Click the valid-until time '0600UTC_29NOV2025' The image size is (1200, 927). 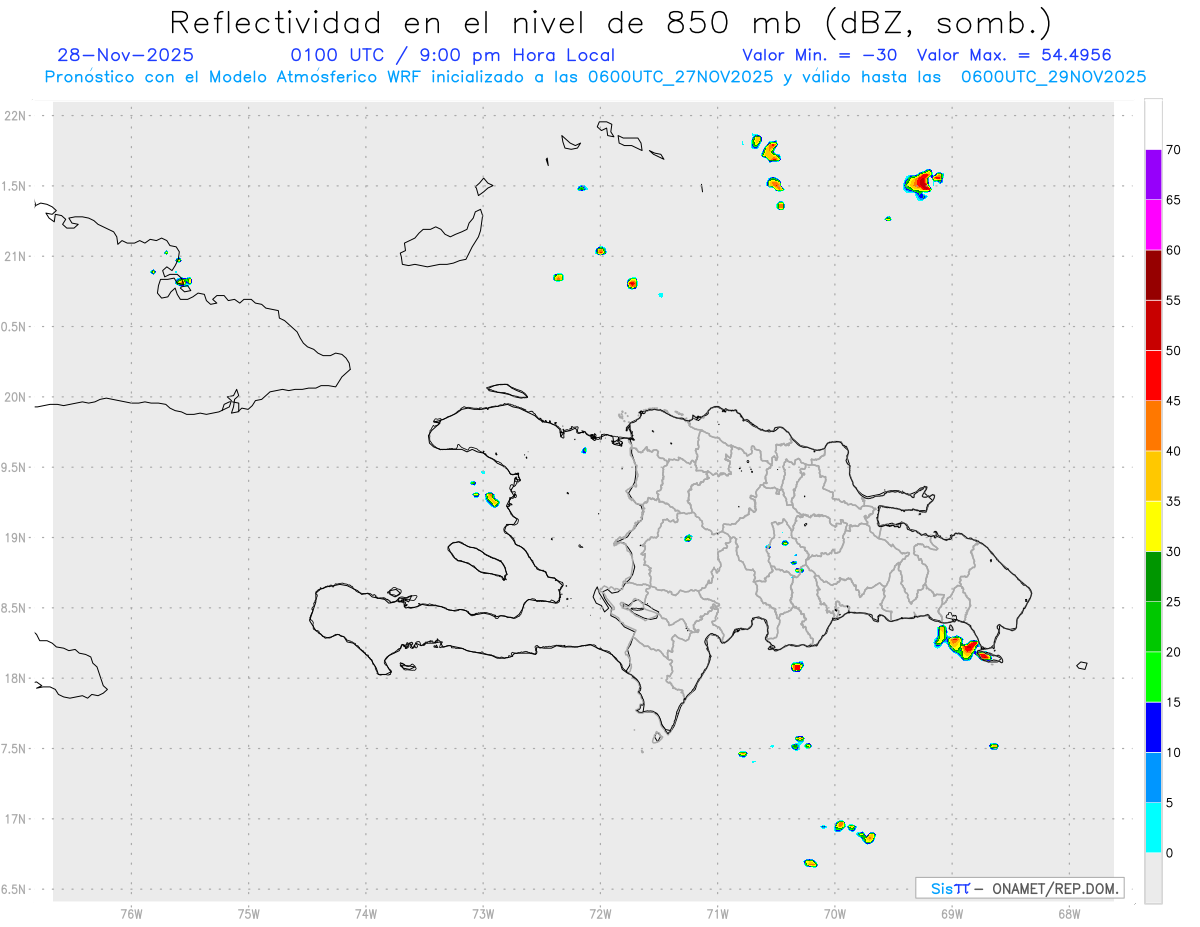(1054, 77)
